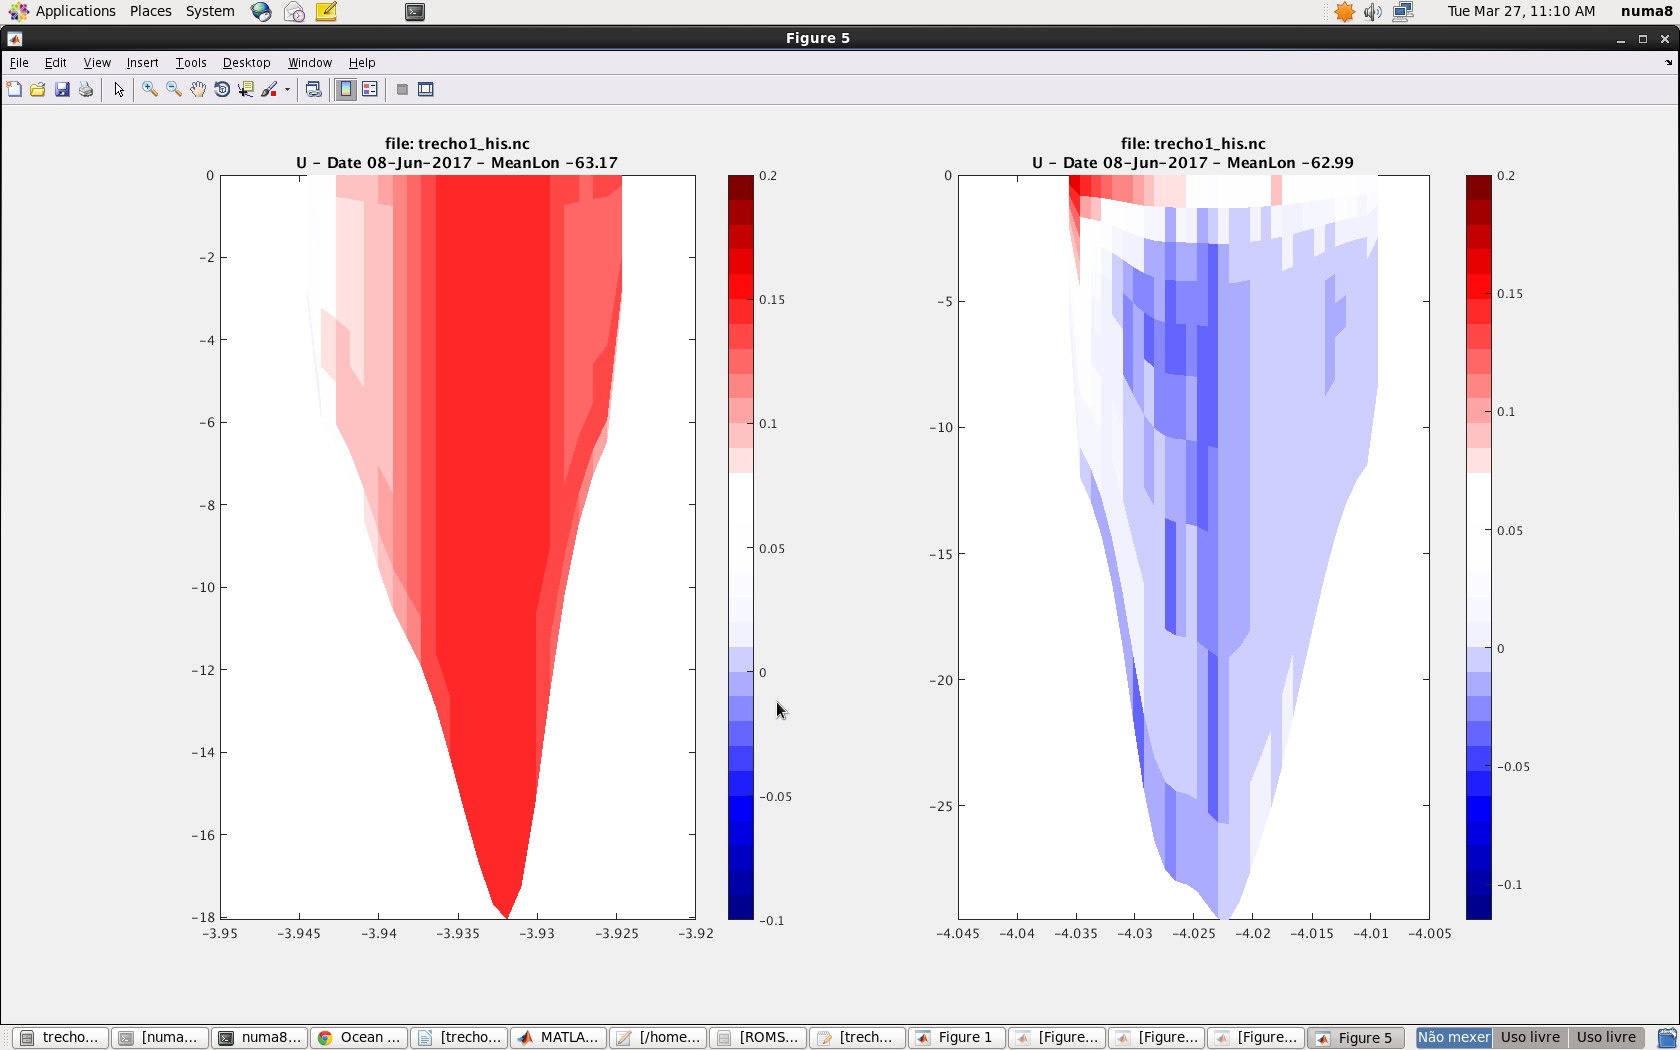Screen dimensions: 1680x1050
Task: Open the Tools menu
Action: tap(191, 63)
